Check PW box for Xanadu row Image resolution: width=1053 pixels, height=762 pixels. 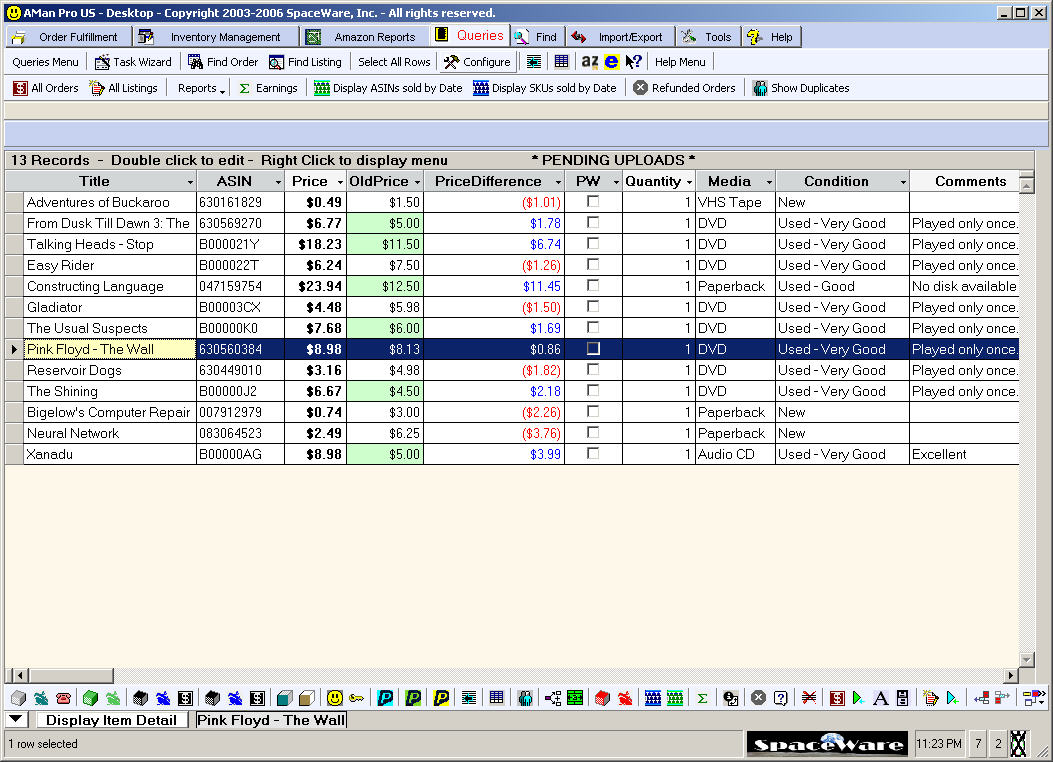(x=593, y=454)
